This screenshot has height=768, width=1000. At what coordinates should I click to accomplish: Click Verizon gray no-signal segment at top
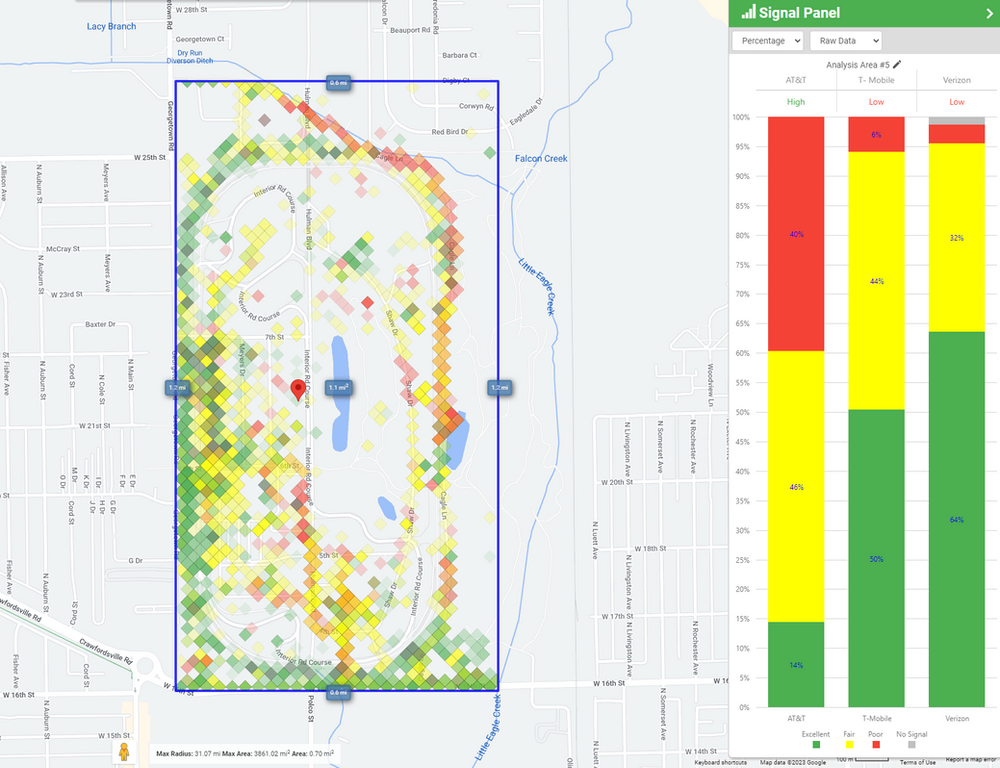[x=957, y=121]
